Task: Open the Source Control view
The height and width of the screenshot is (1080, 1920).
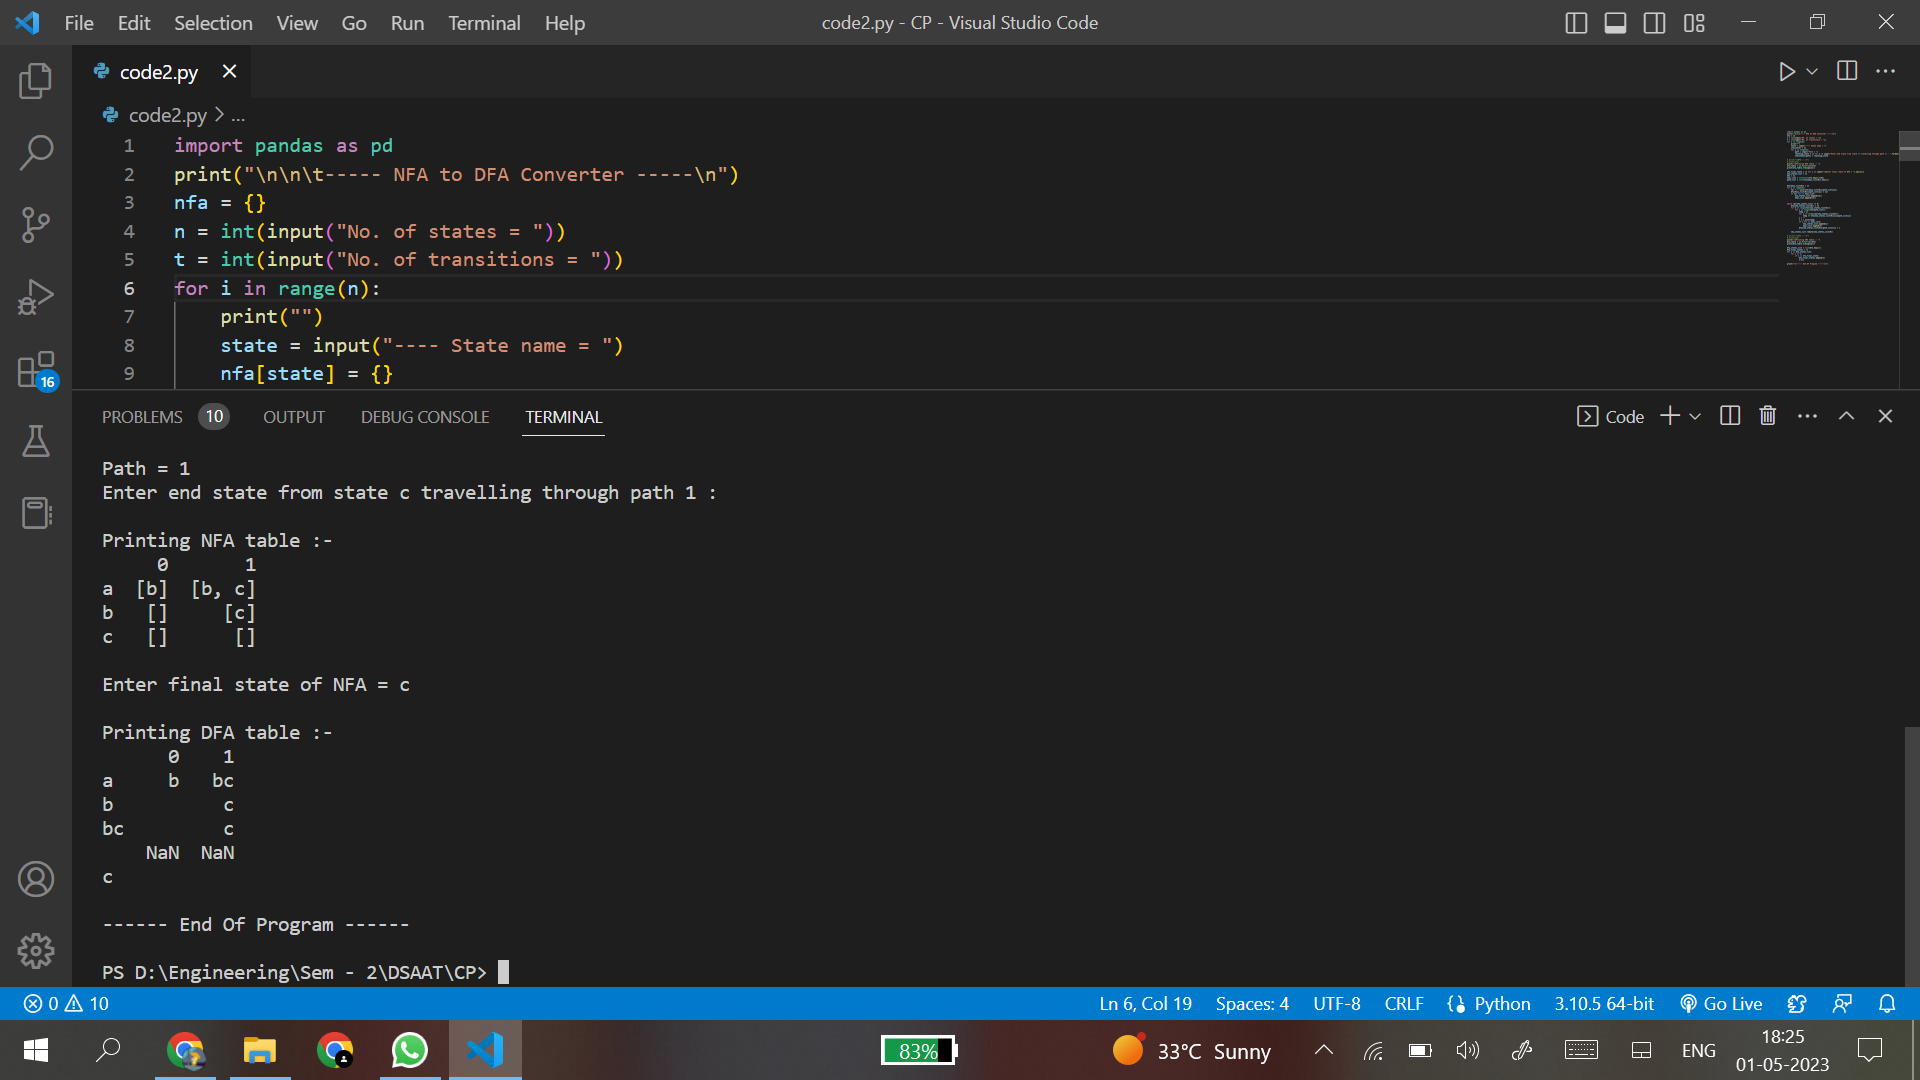Action: pos(36,224)
